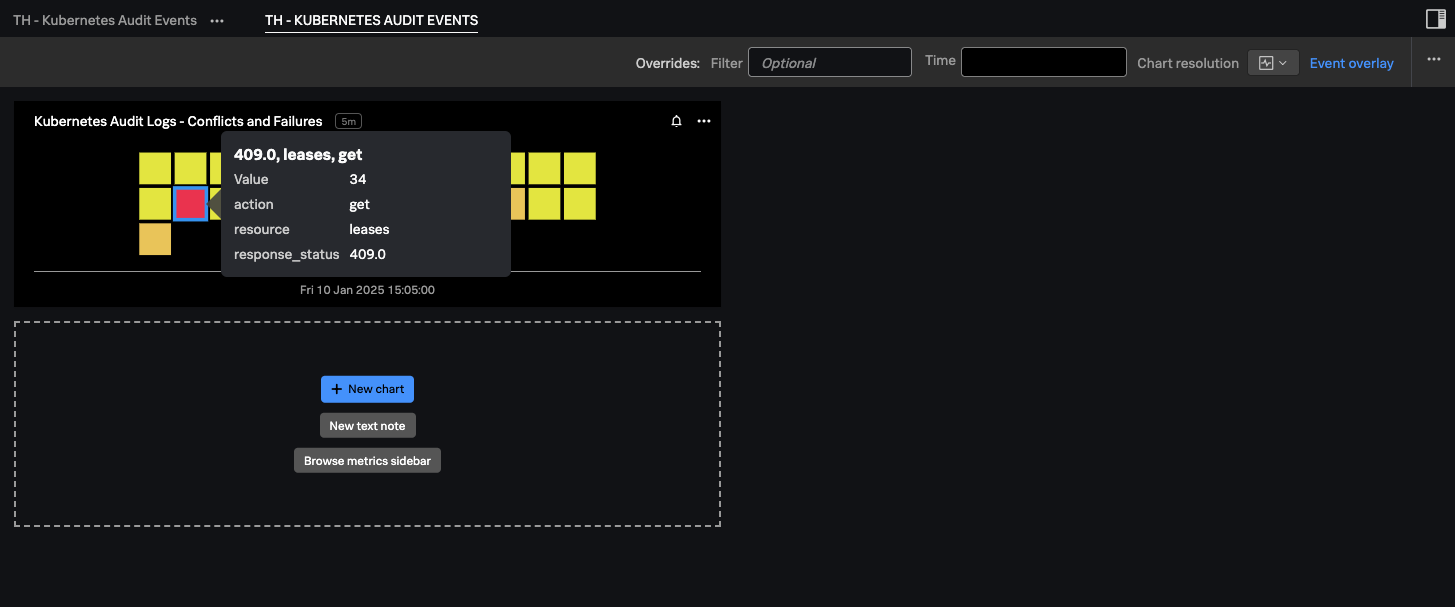Open the dashboard toolbar ellipsis menu icon
This screenshot has width=1455, height=607.
[1433, 61]
